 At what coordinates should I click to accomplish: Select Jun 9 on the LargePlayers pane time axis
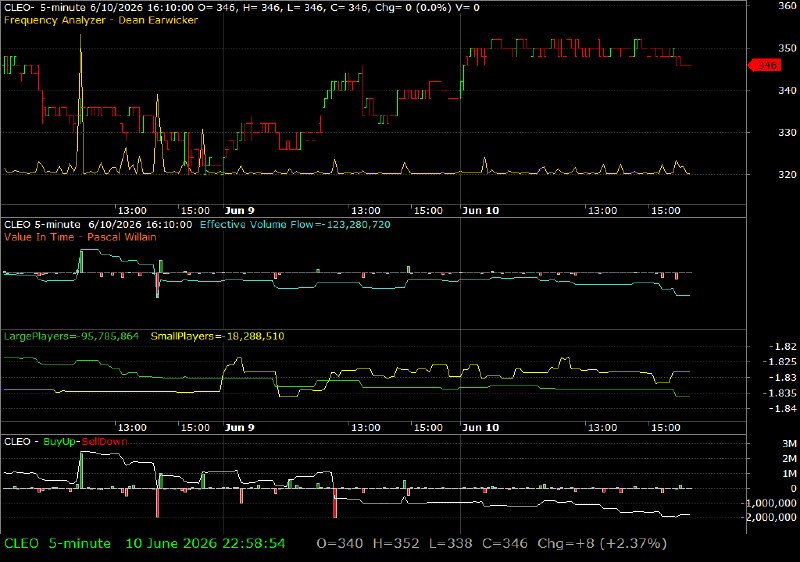[x=240, y=427]
